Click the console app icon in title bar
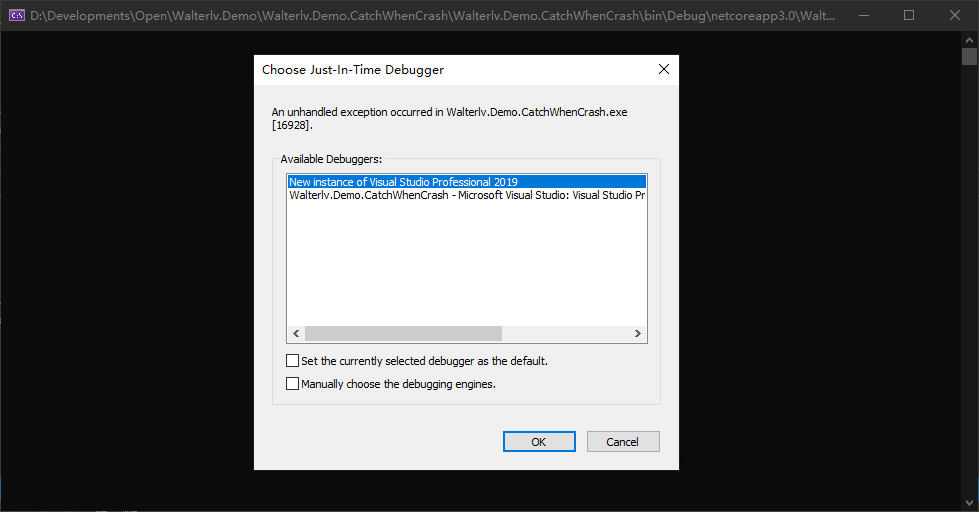The image size is (979, 512). click(16, 16)
